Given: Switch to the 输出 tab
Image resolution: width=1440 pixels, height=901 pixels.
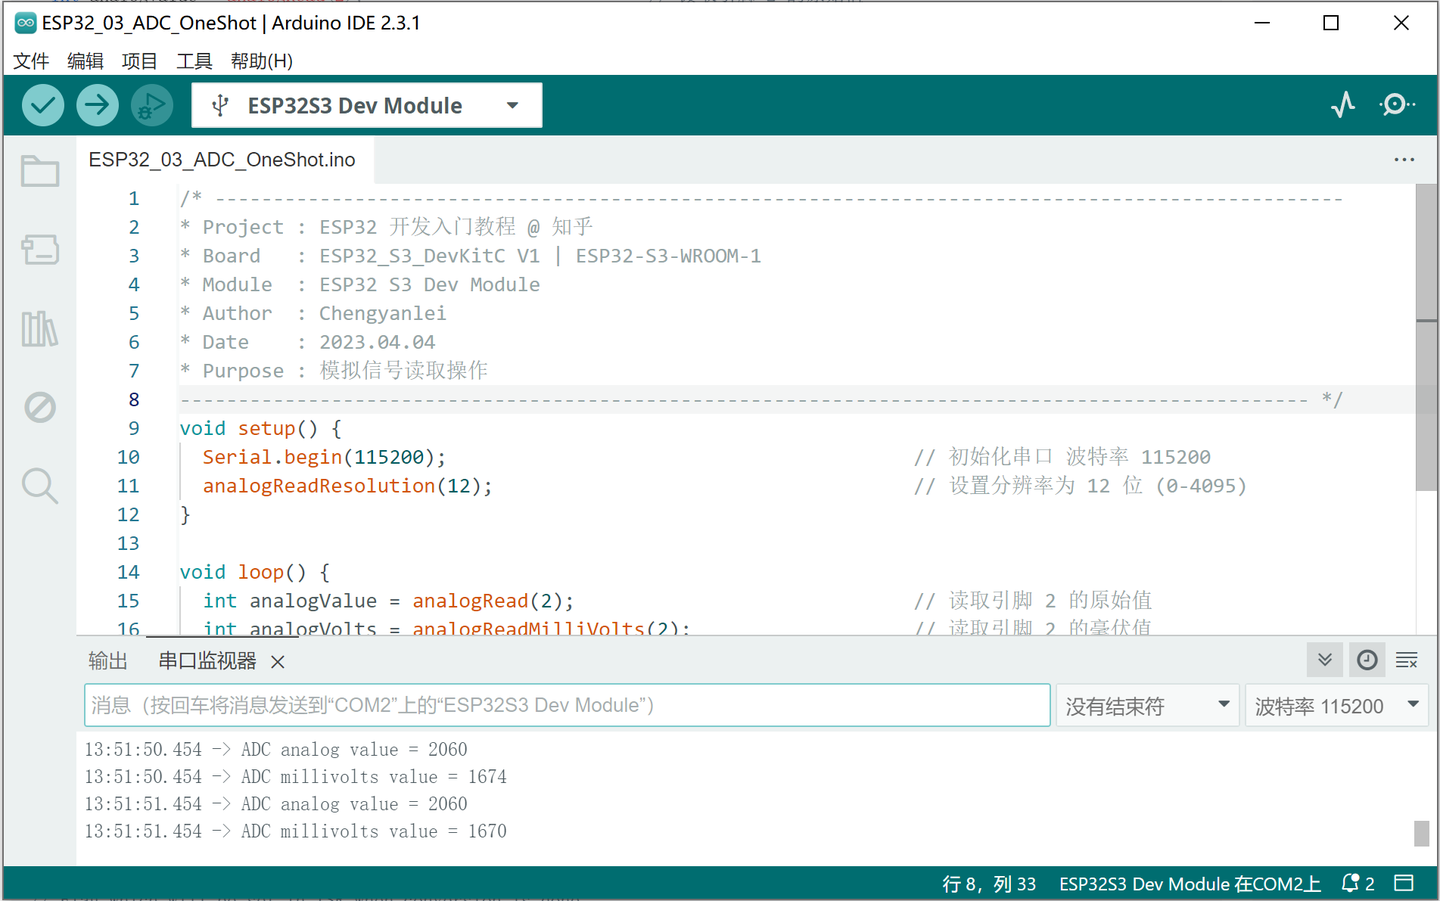Looking at the screenshot, I should point(108,660).
